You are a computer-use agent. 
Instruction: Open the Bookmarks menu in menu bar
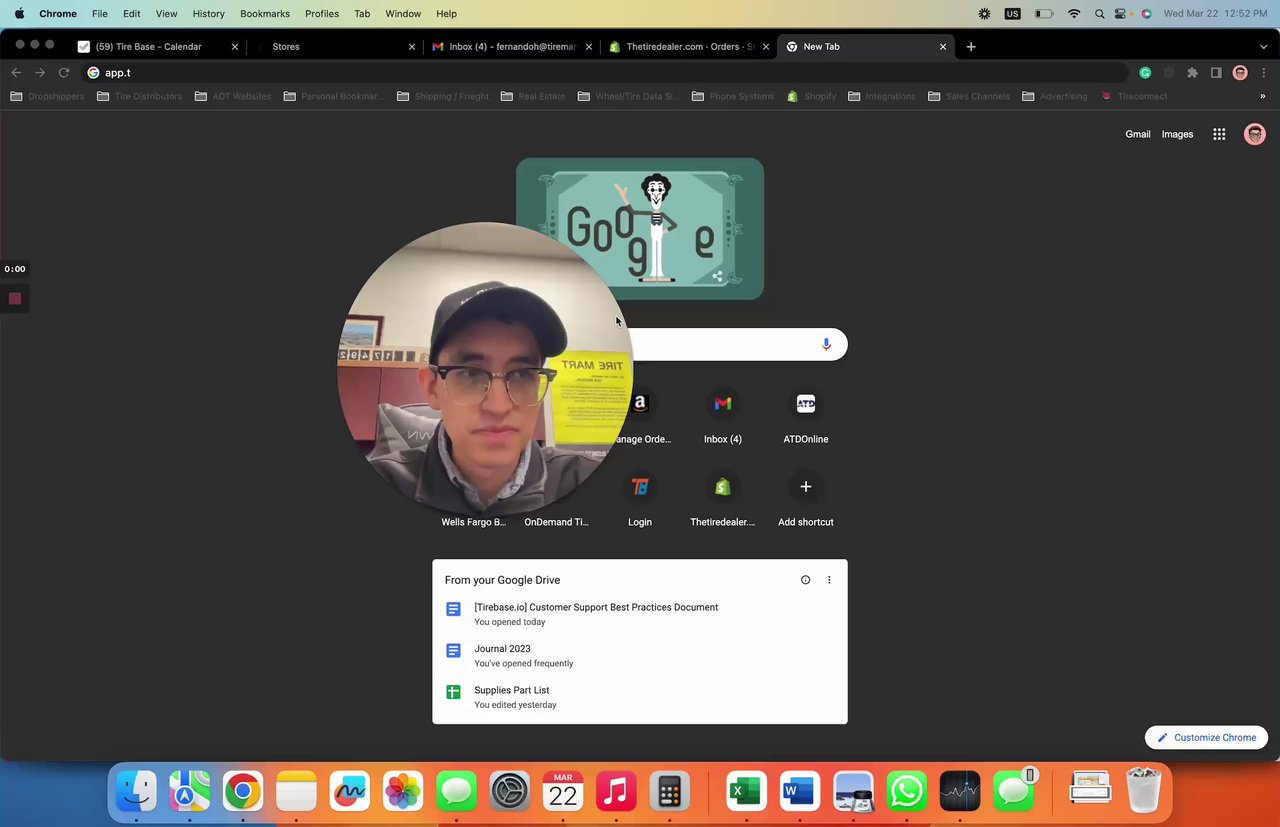pyautogui.click(x=265, y=14)
